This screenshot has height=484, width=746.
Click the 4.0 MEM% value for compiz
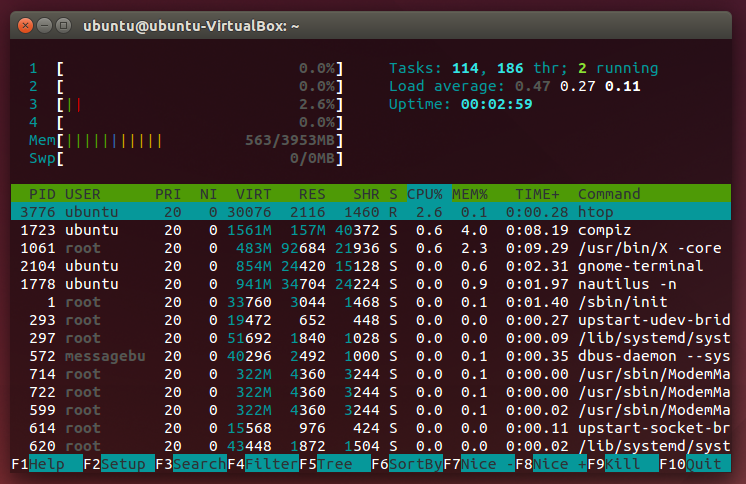tap(474, 230)
